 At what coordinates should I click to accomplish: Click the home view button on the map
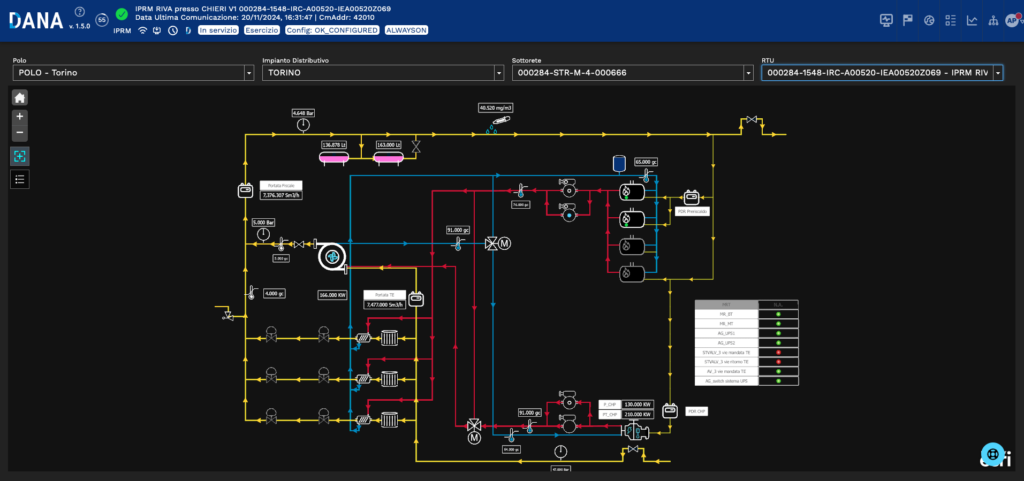(20, 97)
